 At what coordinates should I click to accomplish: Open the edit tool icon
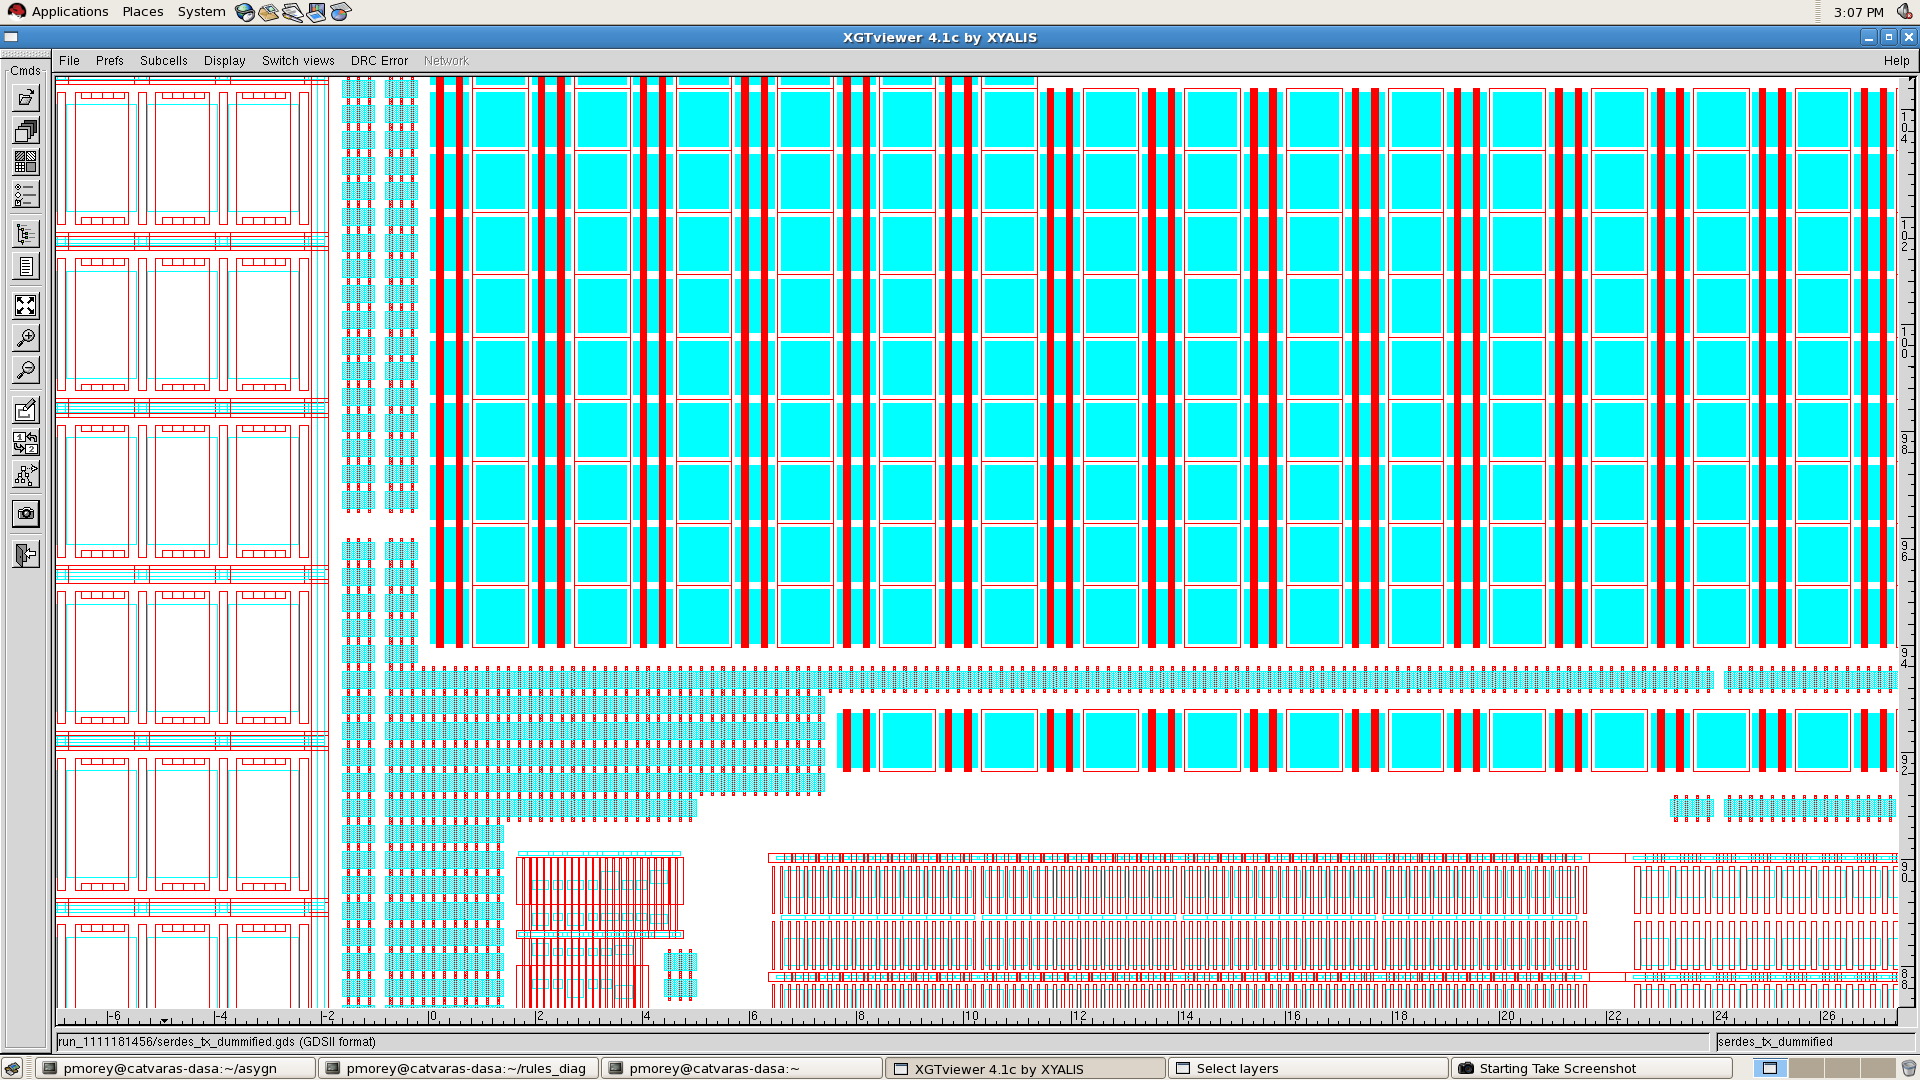pyautogui.click(x=25, y=410)
